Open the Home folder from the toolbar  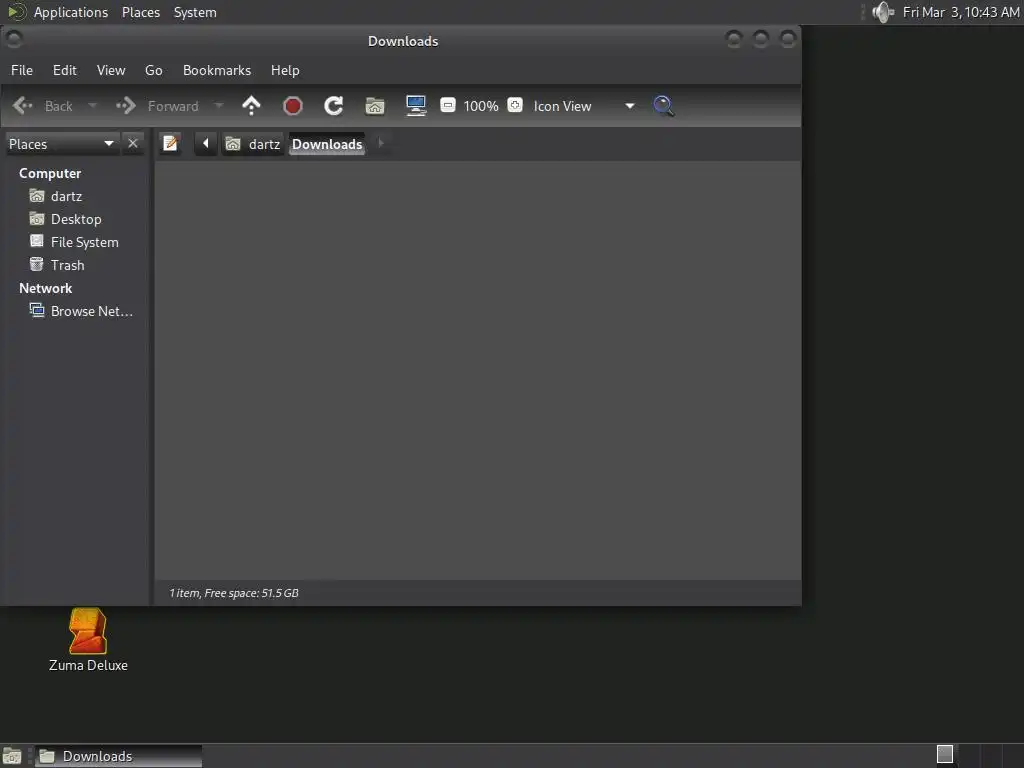click(375, 106)
